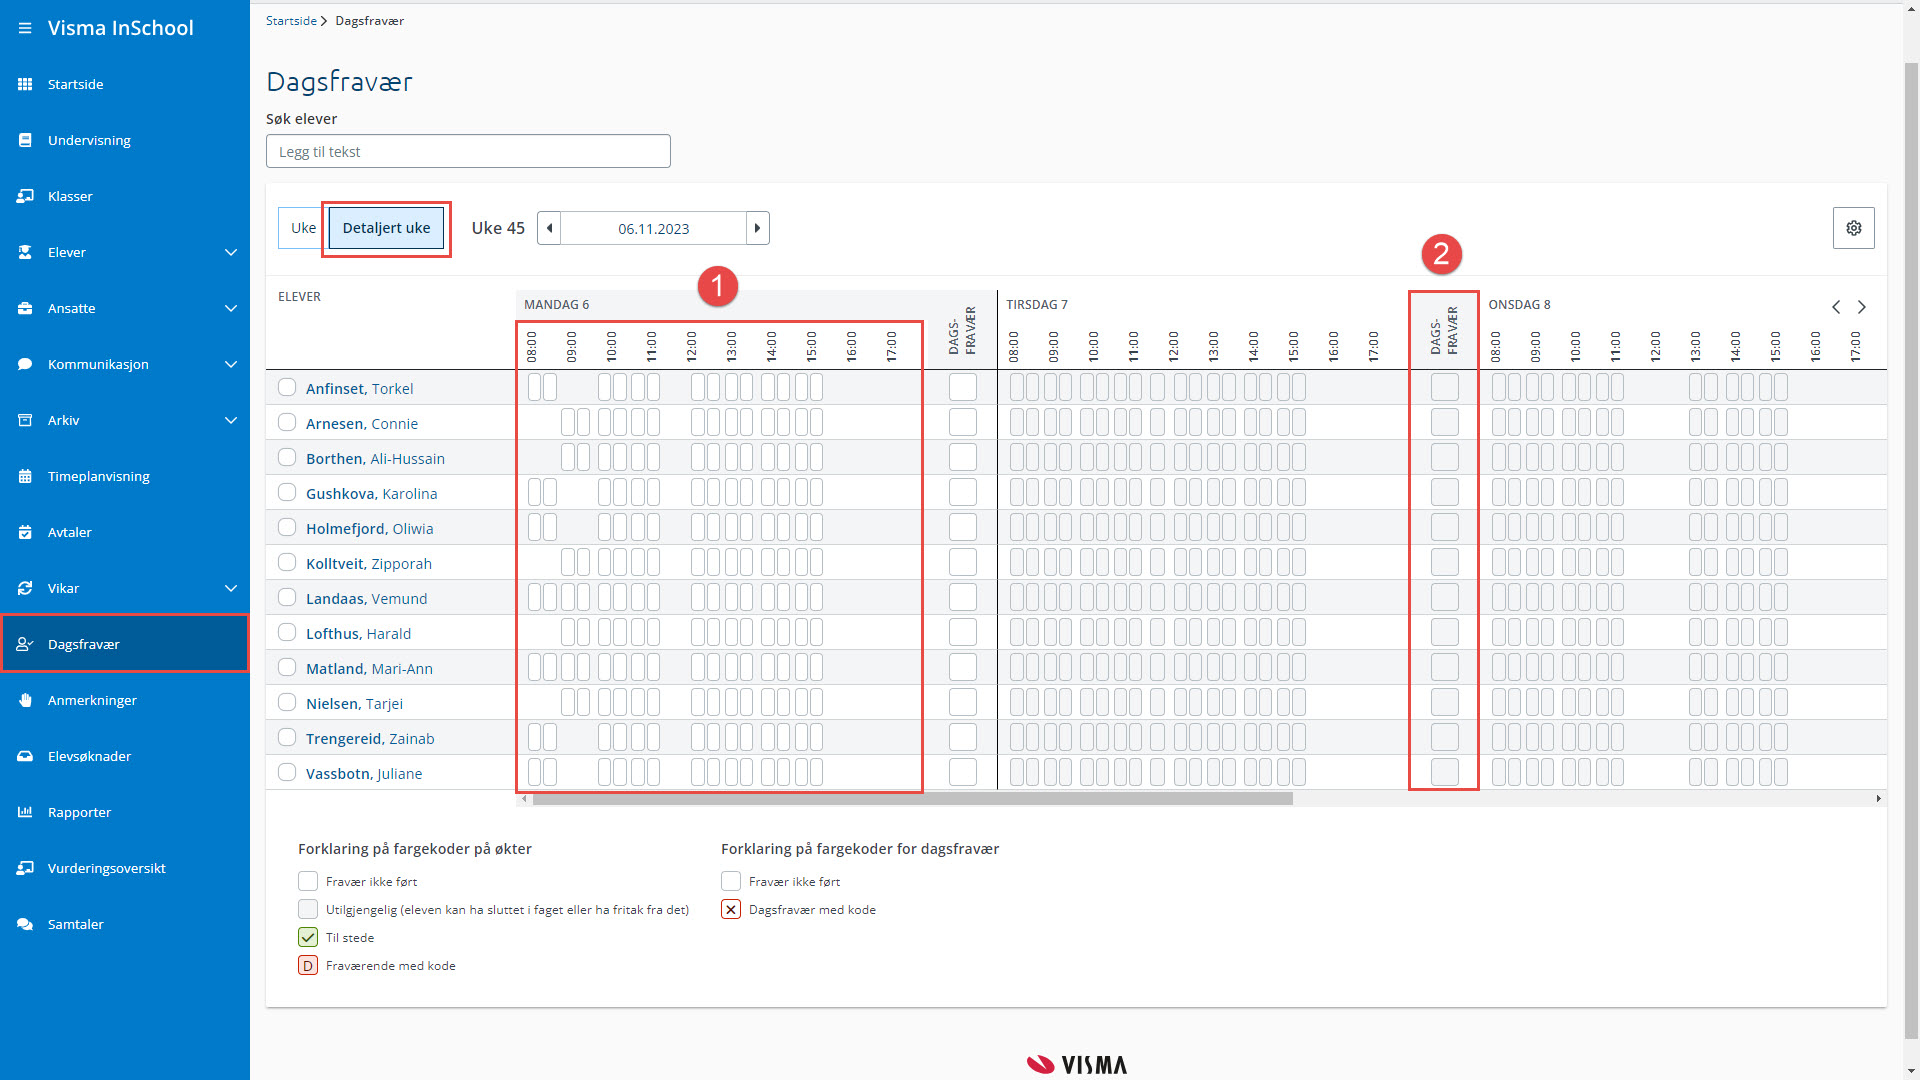Mark Monday dagsfravær box for Landaas, Vemund

[x=962, y=597]
